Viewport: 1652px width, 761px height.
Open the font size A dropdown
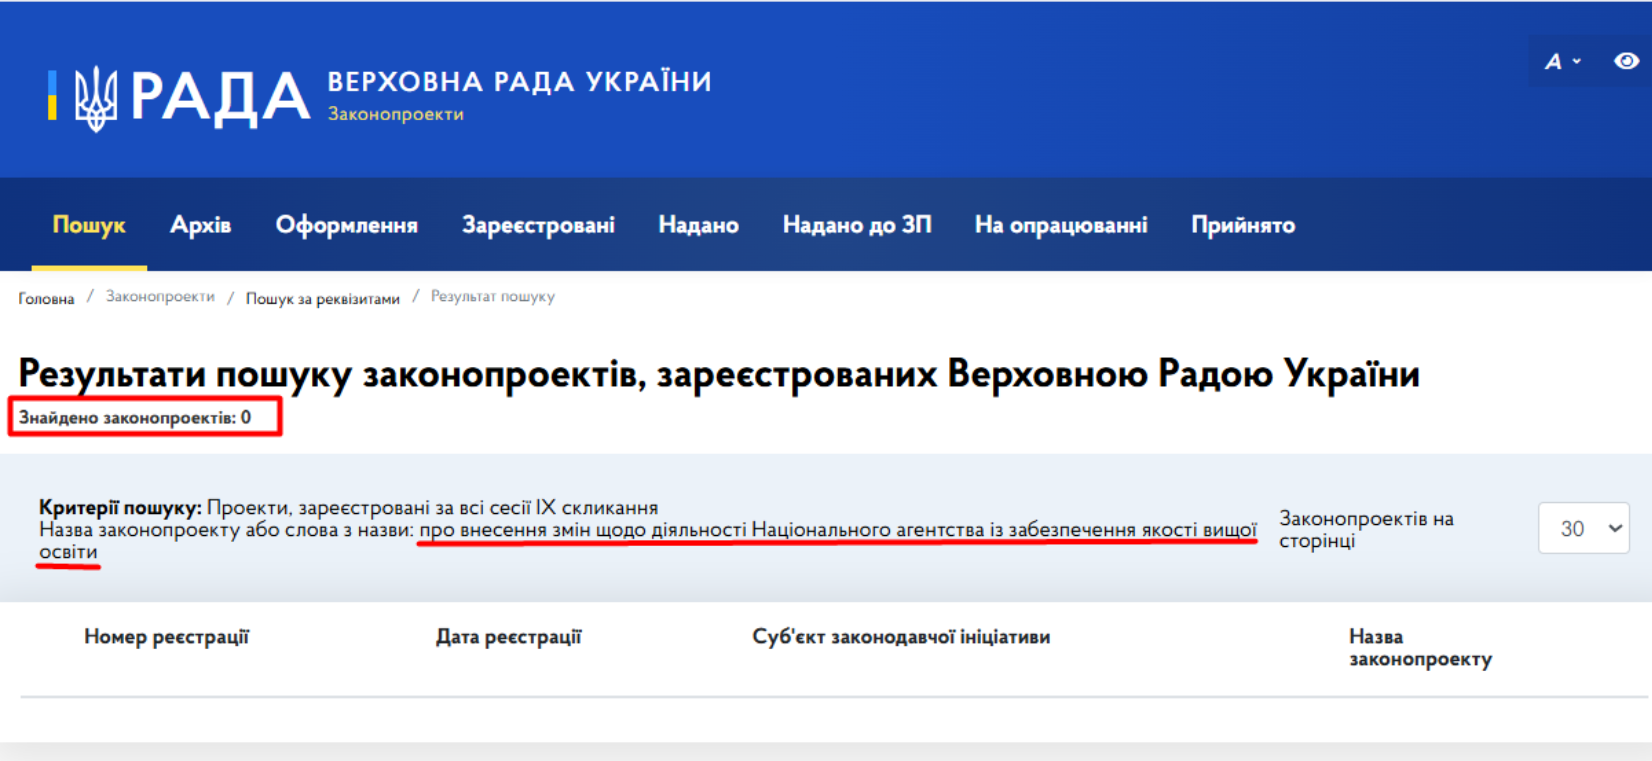[x=1563, y=61]
